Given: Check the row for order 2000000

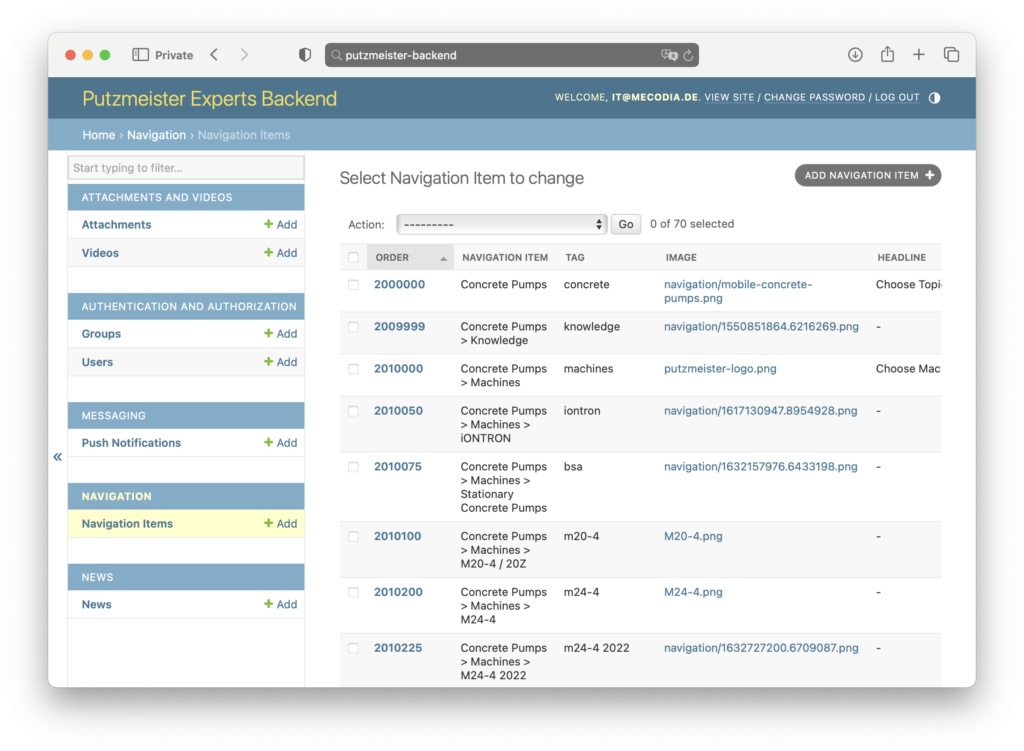Looking at the screenshot, I should (x=354, y=284).
